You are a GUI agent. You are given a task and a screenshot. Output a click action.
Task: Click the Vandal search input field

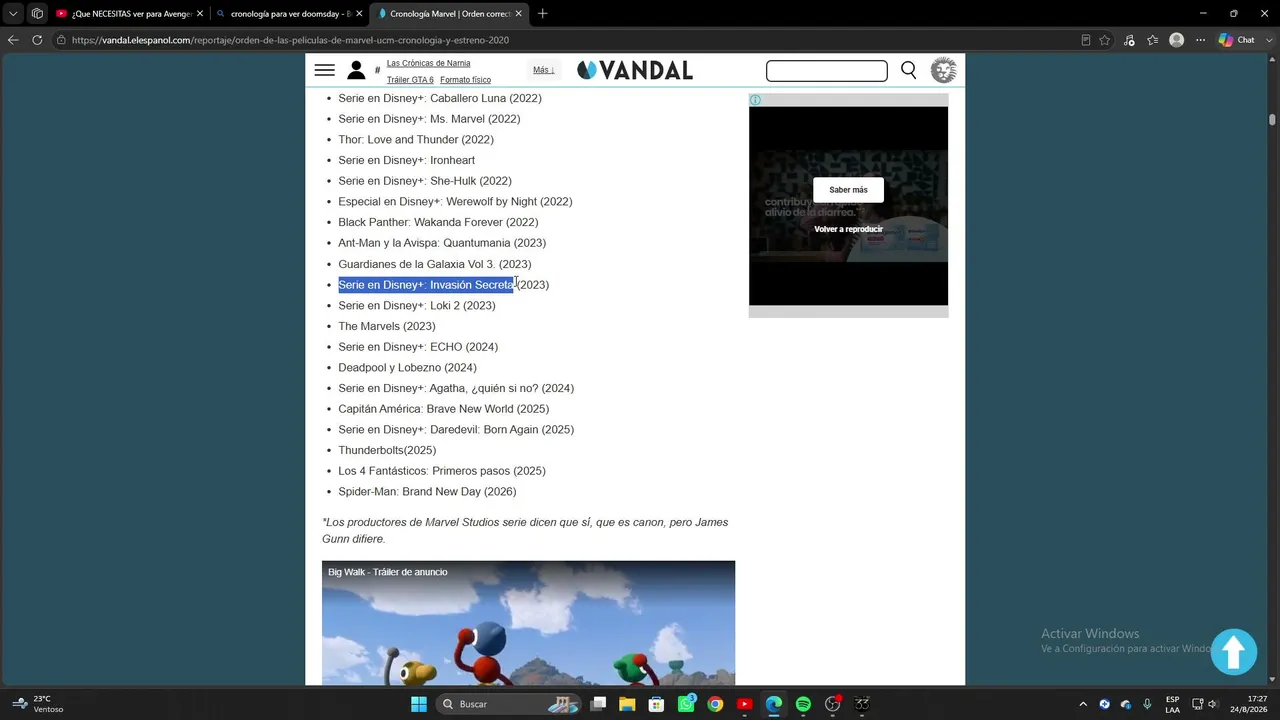pyautogui.click(x=826, y=70)
